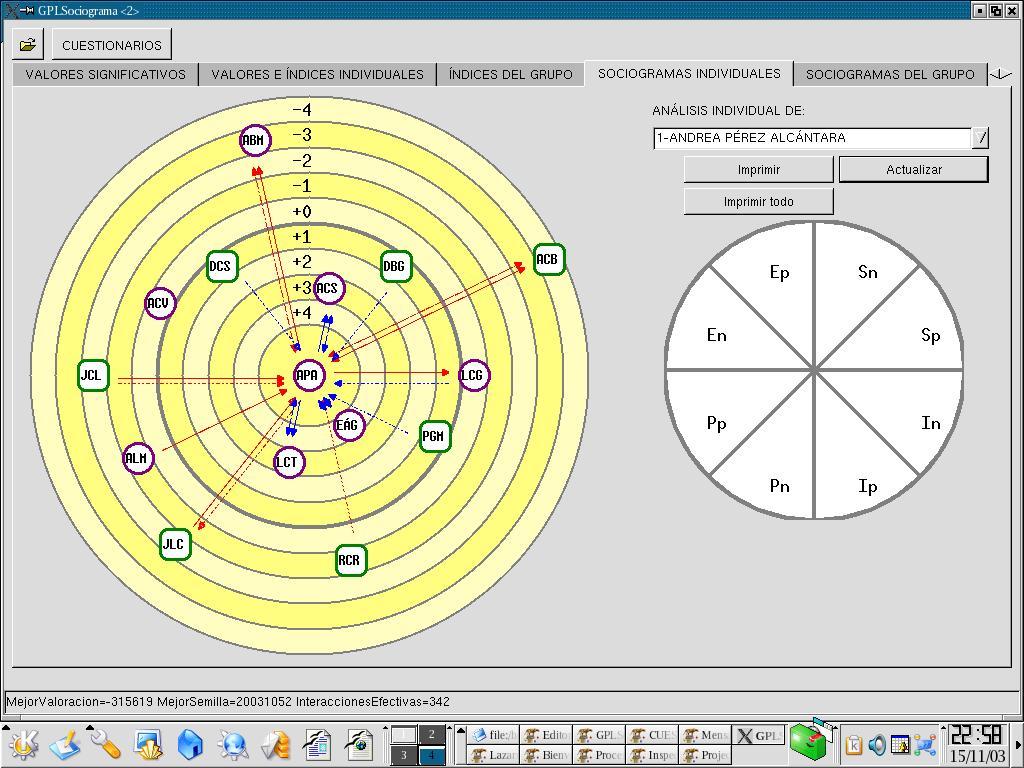Switch to SOCIOGRAMAS DEL GRUPO tab

[889, 74]
